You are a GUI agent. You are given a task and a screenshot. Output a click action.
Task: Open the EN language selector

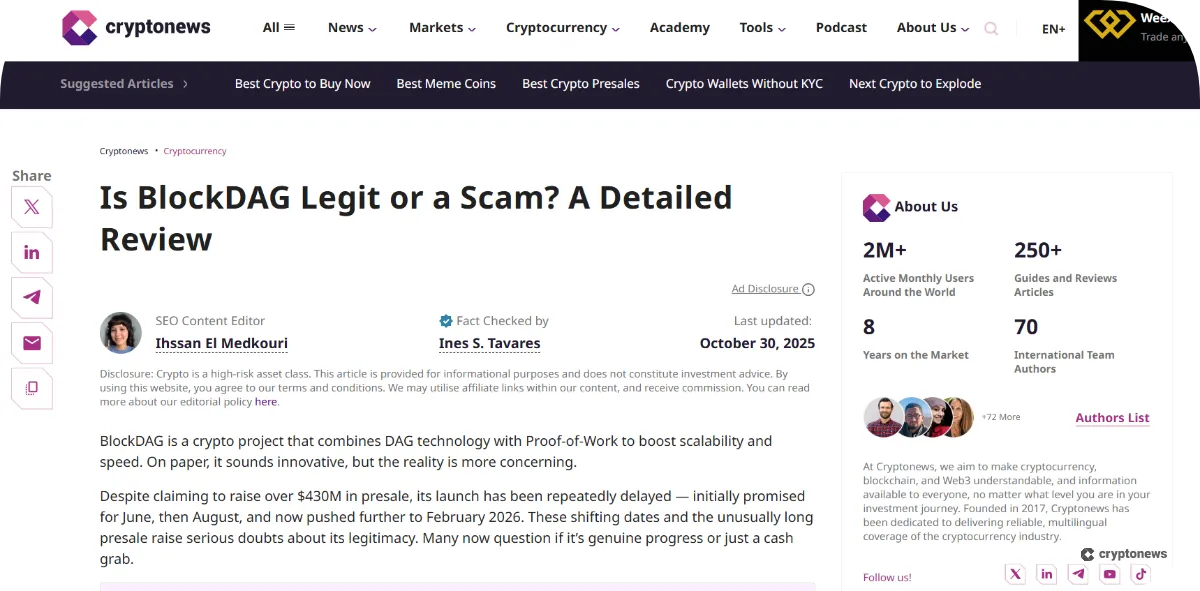(x=1053, y=29)
